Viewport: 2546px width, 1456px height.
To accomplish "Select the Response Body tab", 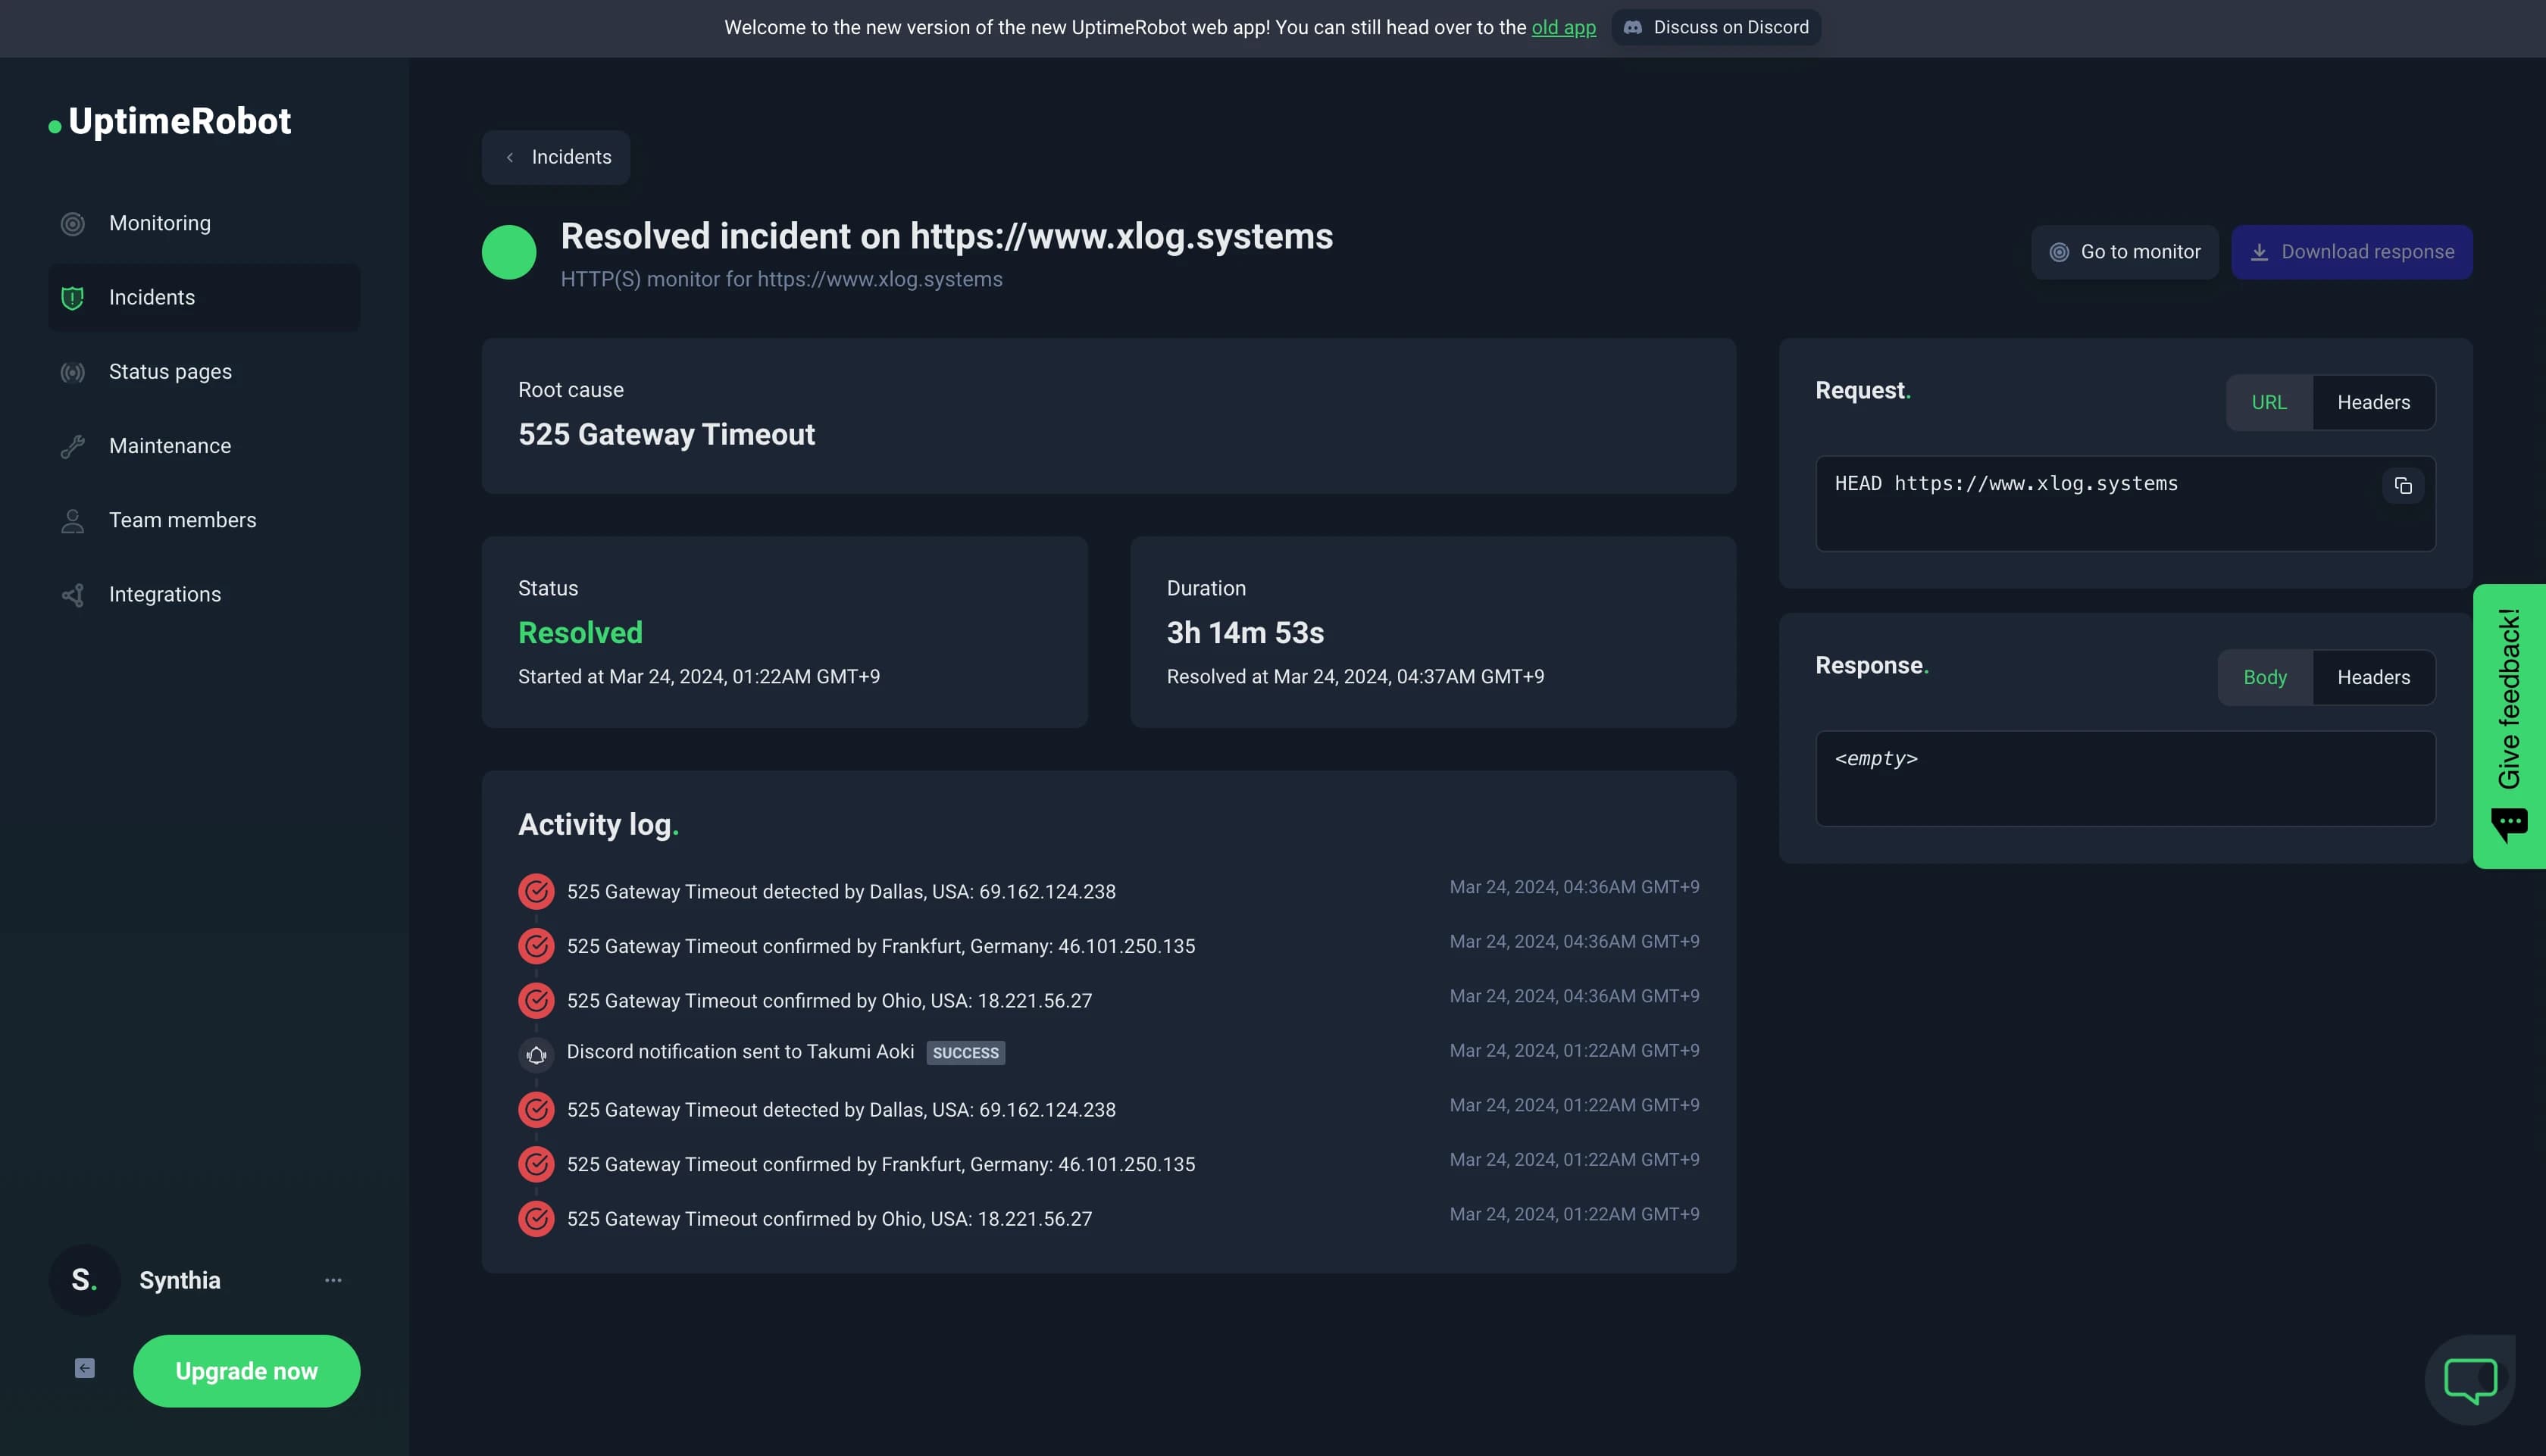I will click(x=2265, y=677).
